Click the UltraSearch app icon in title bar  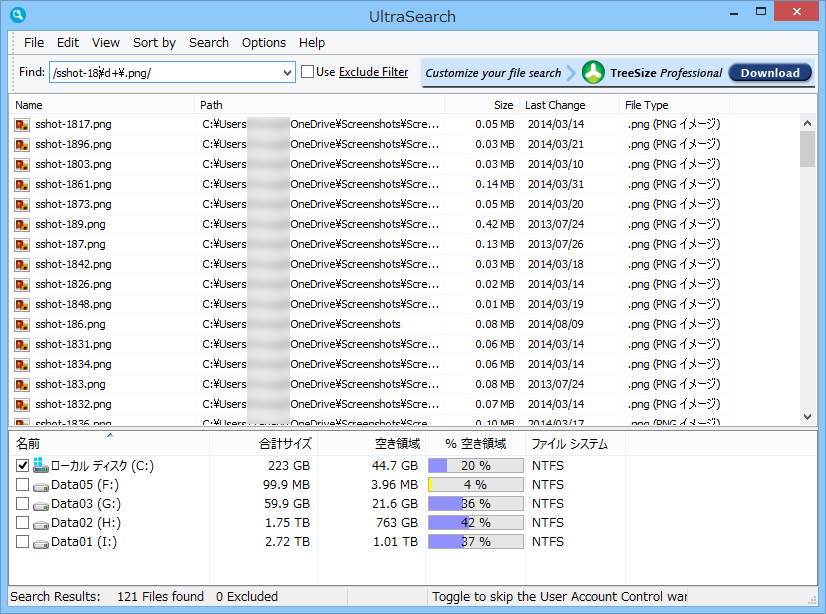(18, 15)
